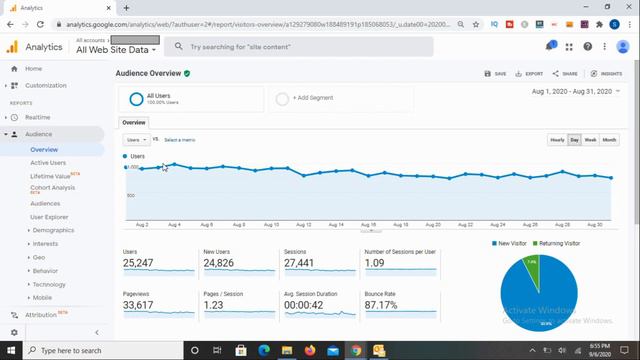Image resolution: width=640 pixels, height=360 pixels.
Task: Click the green verified shield icon
Action: (187, 73)
